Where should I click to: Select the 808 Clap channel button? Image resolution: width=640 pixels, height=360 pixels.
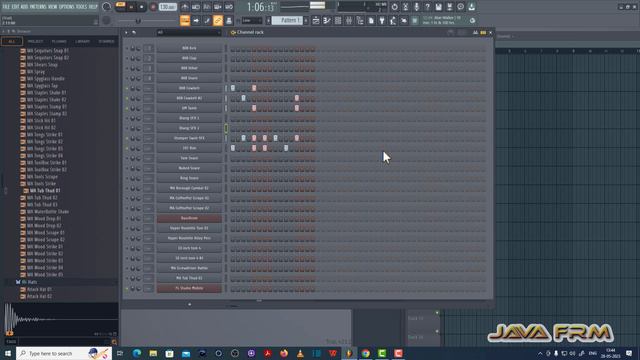tap(189, 58)
